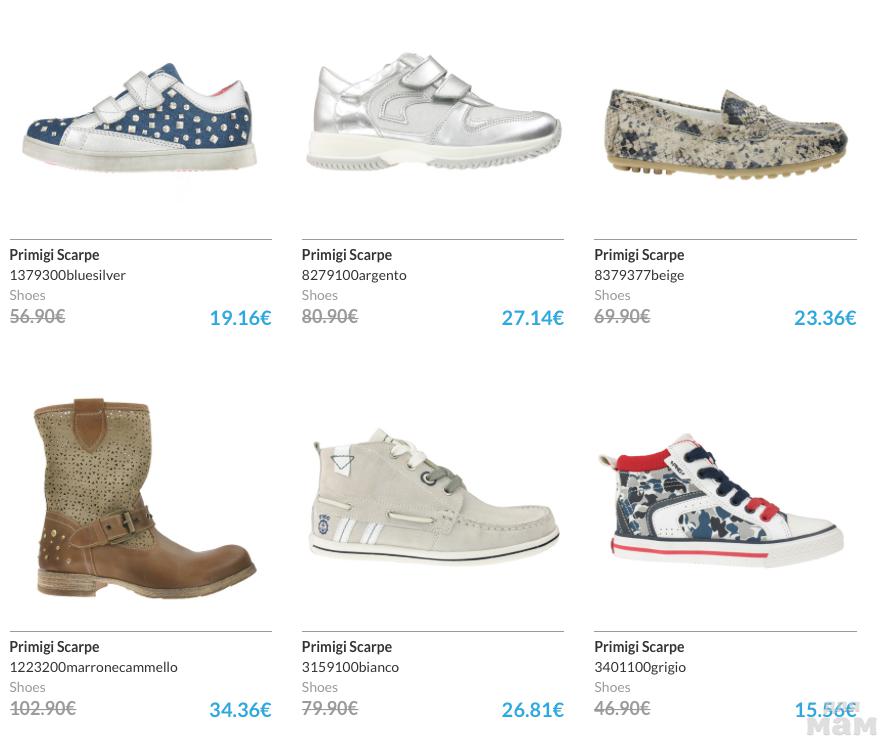Click Shoes category under 8279100argento
The width and height of the screenshot is (892, 750).
click(320, 295)
